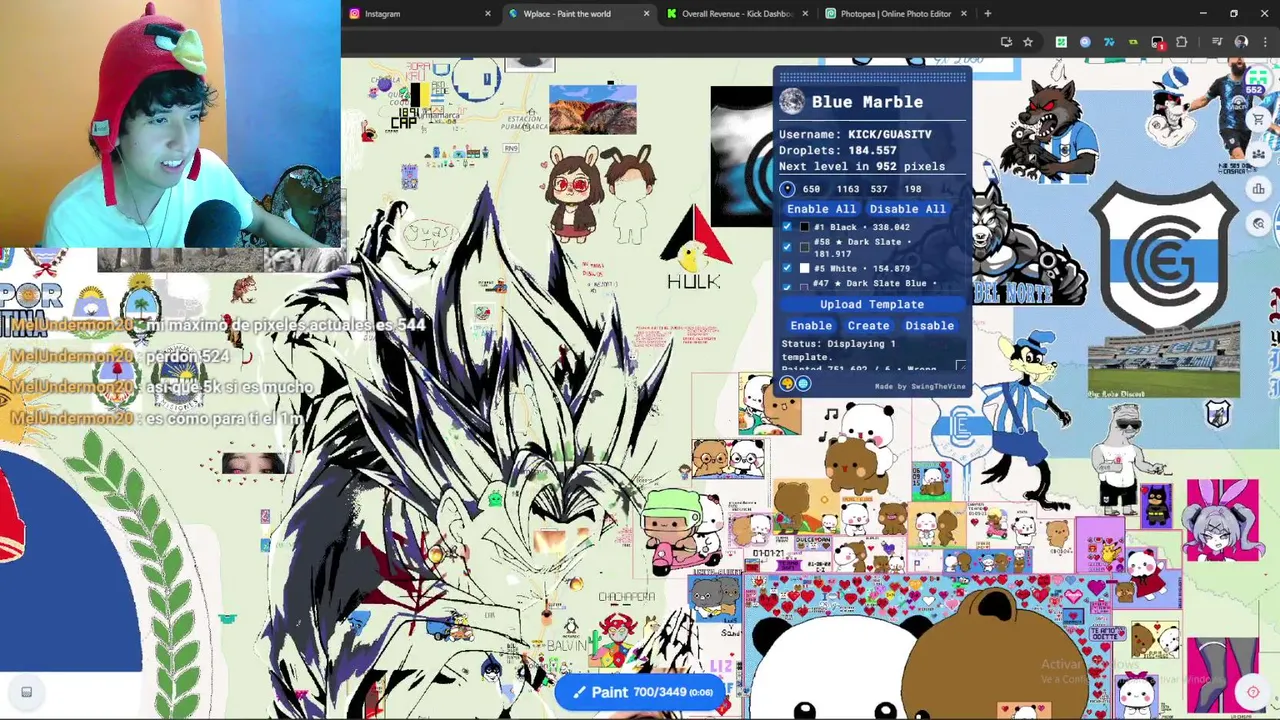Click the Disable template button
Viewport: 1280px width, 720px height.
(x=929, y=325)
